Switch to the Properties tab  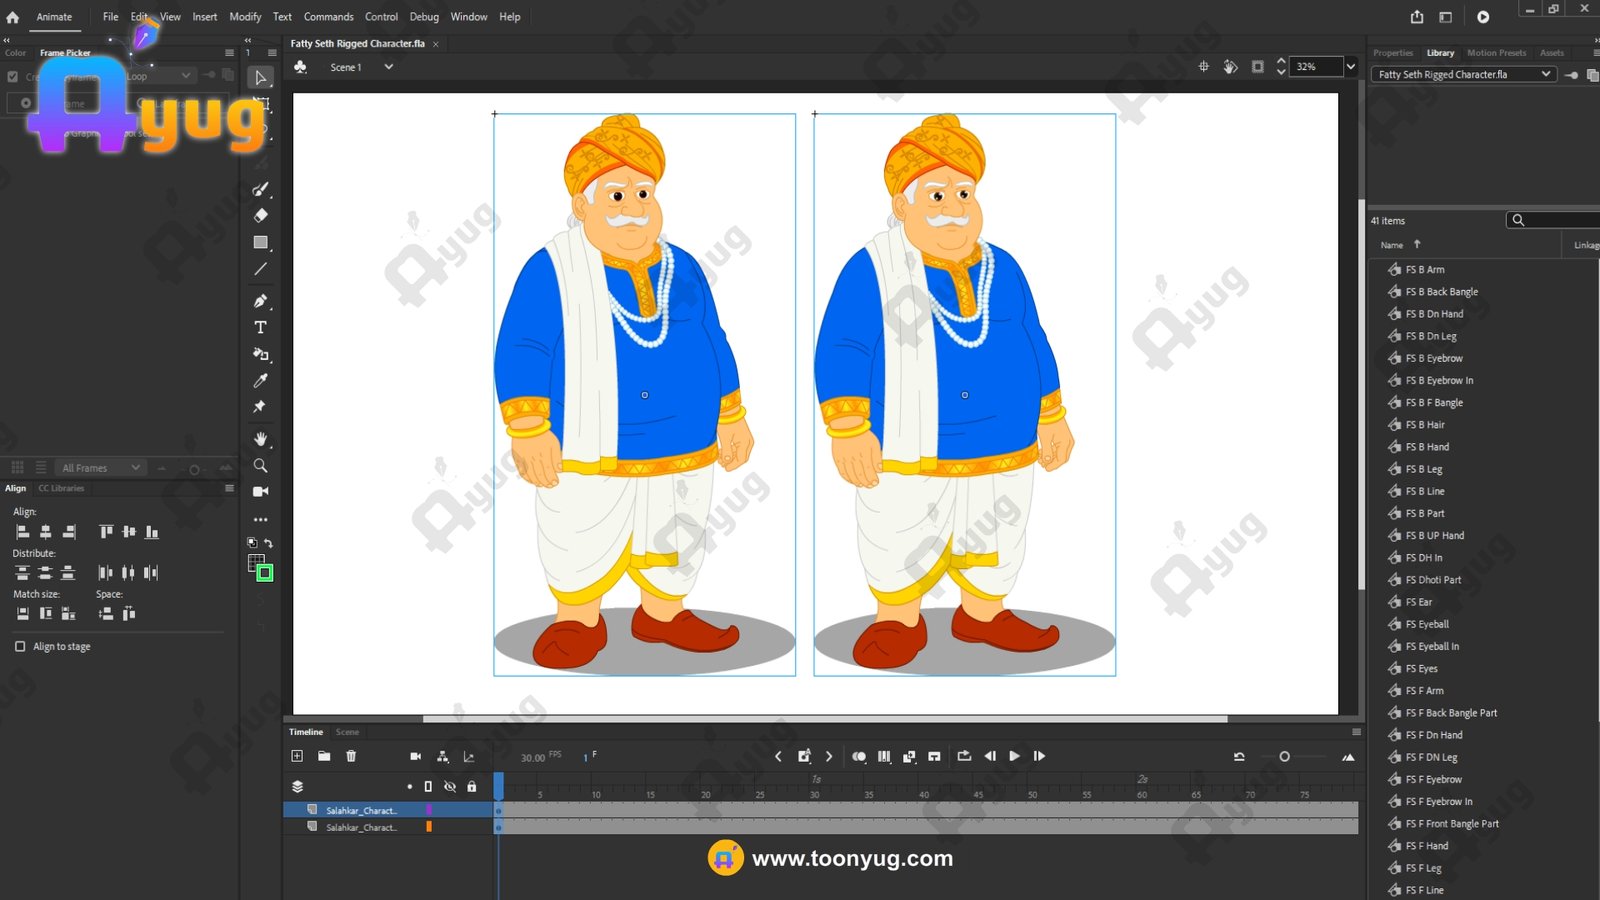coord(1393,53)
